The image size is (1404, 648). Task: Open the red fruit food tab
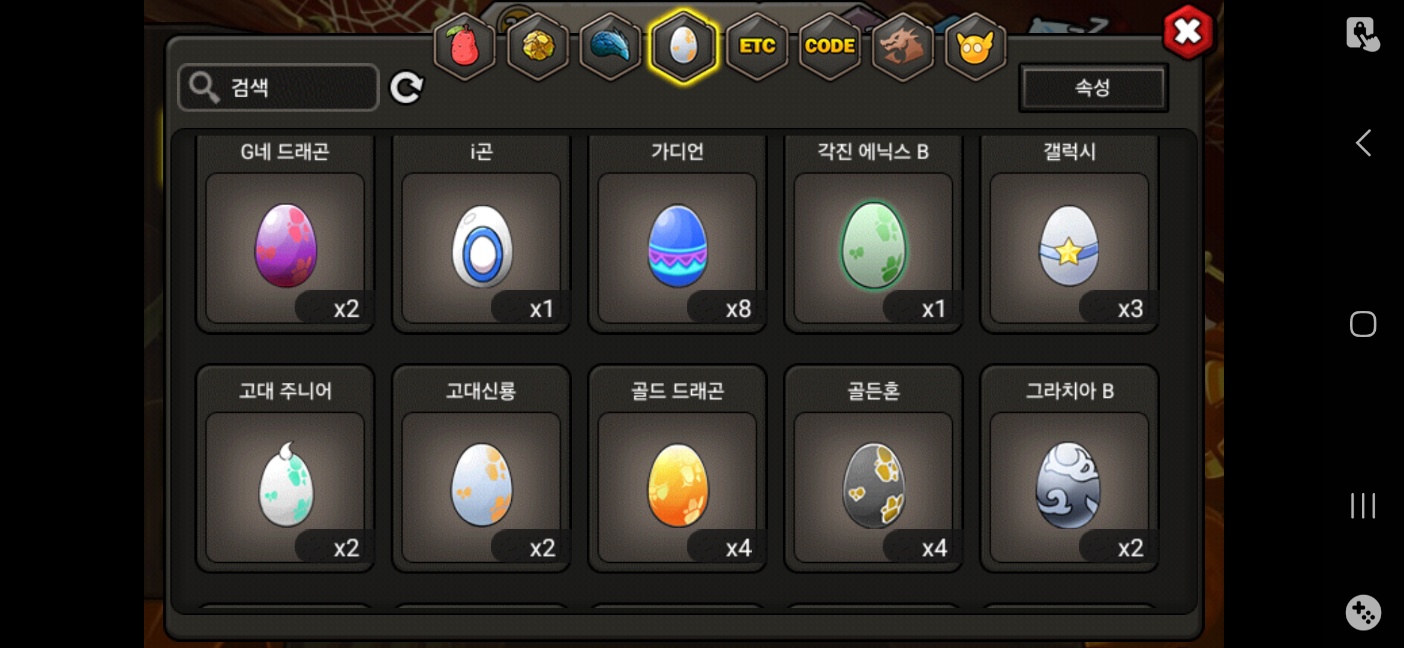coord(465,47)
